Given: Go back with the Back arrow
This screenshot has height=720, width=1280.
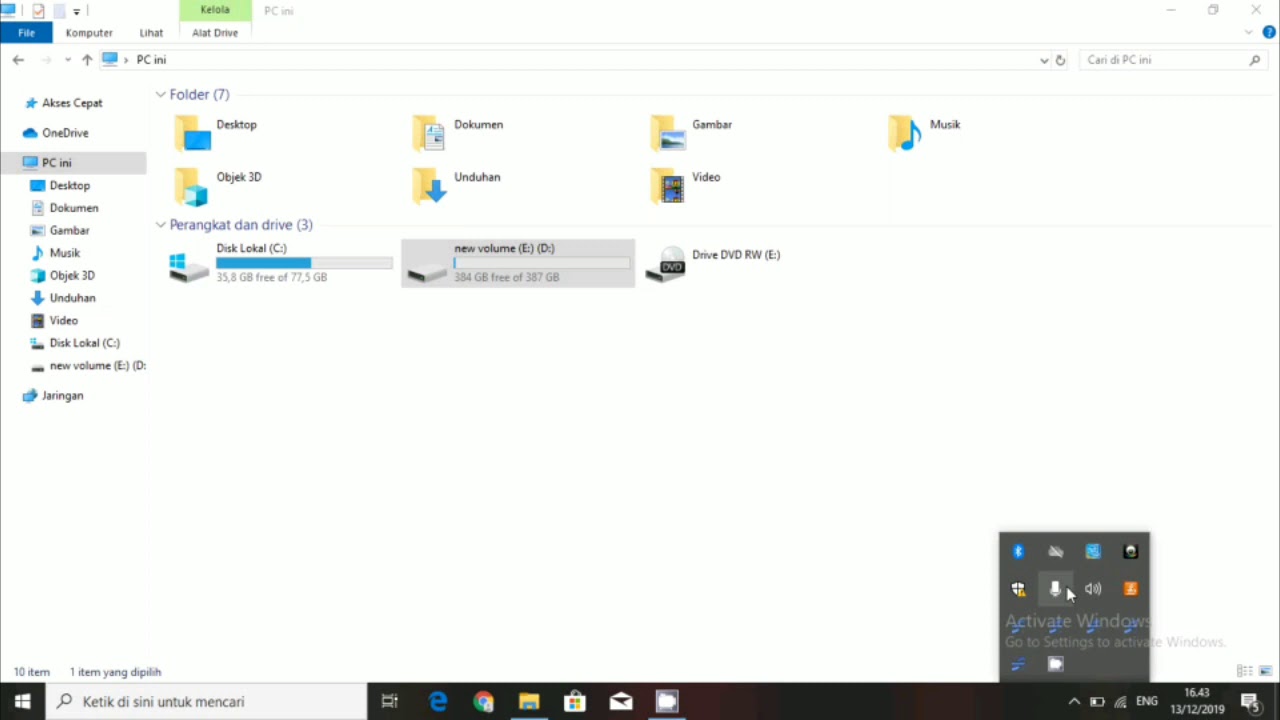Looking at the screenshot, I should (x=18, y=60).
